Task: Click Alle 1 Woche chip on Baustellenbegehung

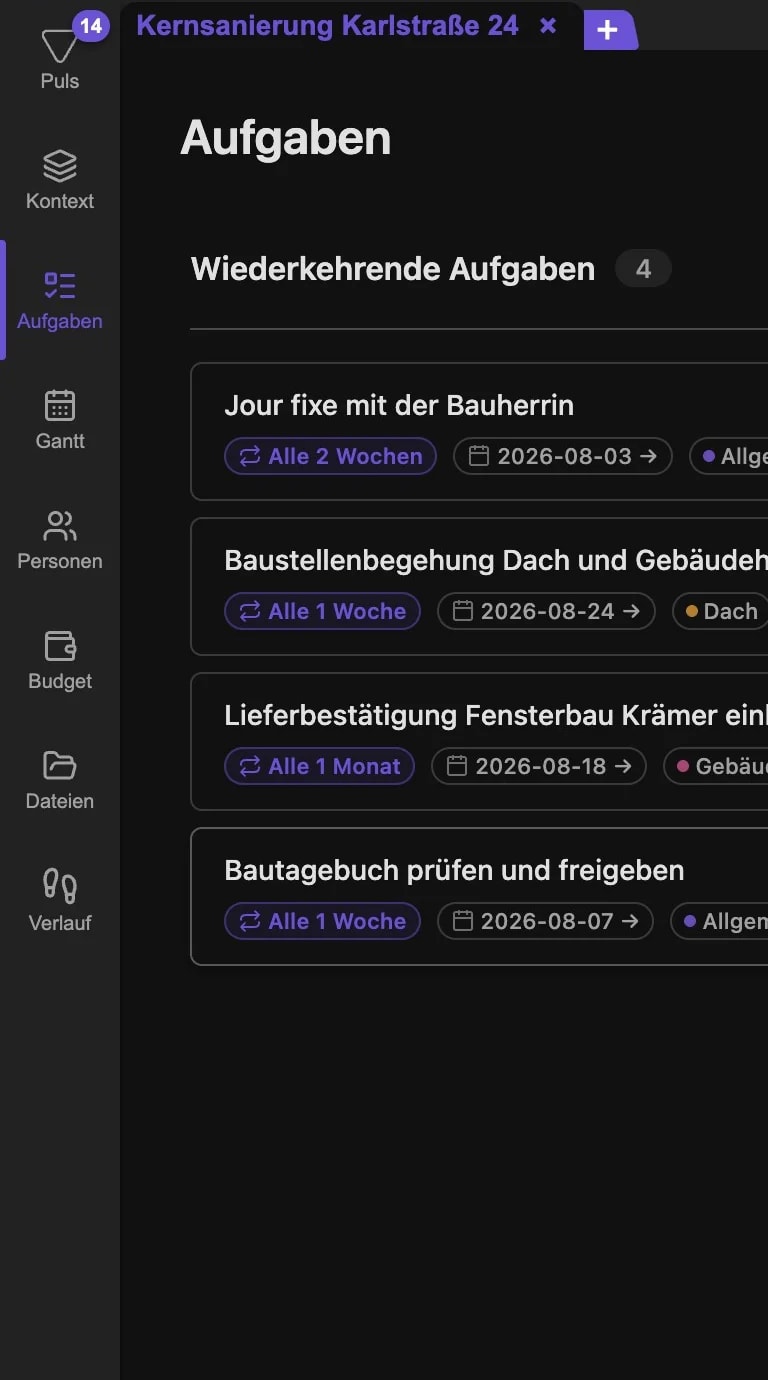Action: pyautogui.click(x=322, y=611)
